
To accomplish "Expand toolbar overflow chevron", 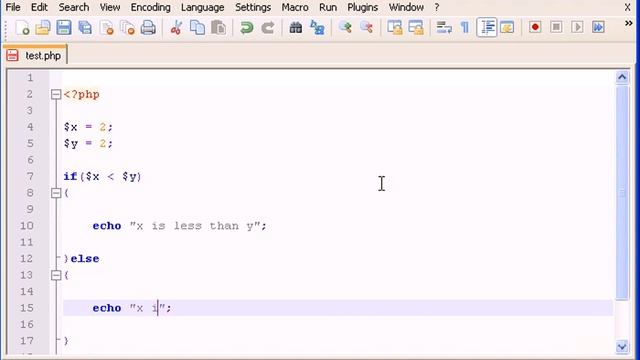I will coord(629,23).
